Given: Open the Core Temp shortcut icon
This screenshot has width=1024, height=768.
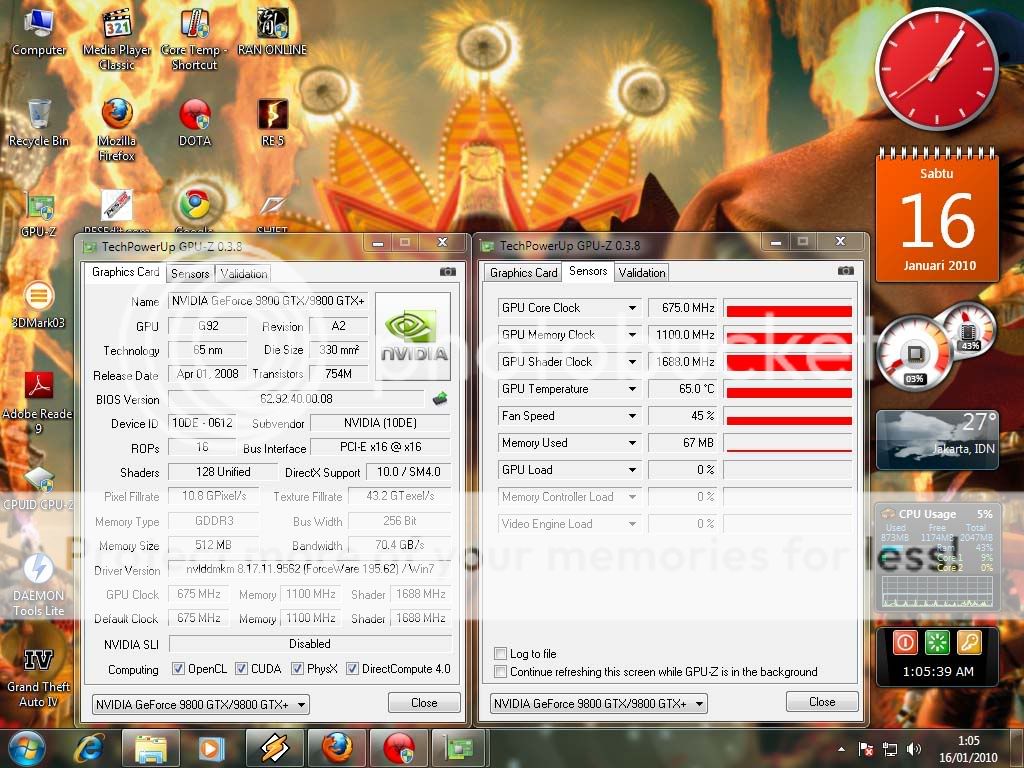Looking at the screenshot, I should click(194, 38).
